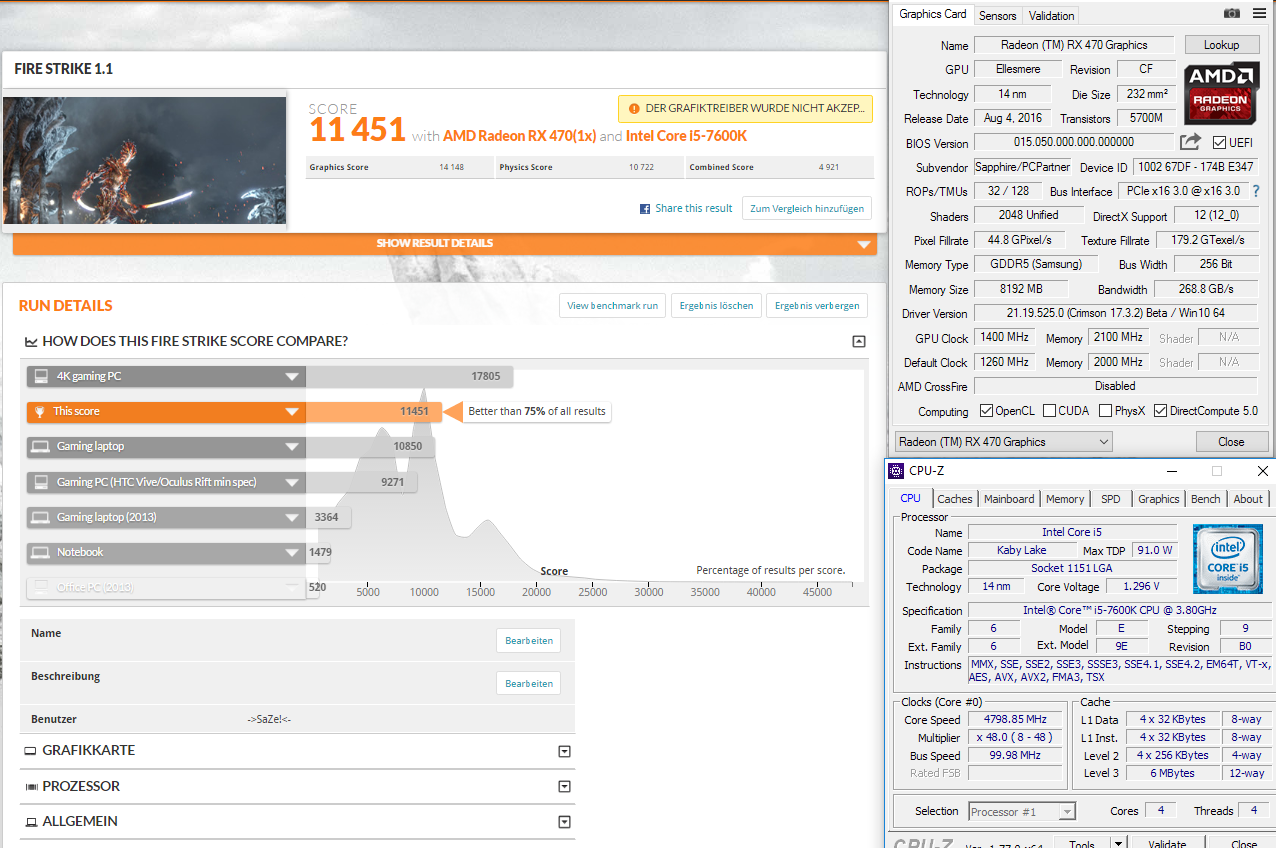1276x848 pixels.
Task: Click the Bus Interface question mark
Action: pos(1256,191)
